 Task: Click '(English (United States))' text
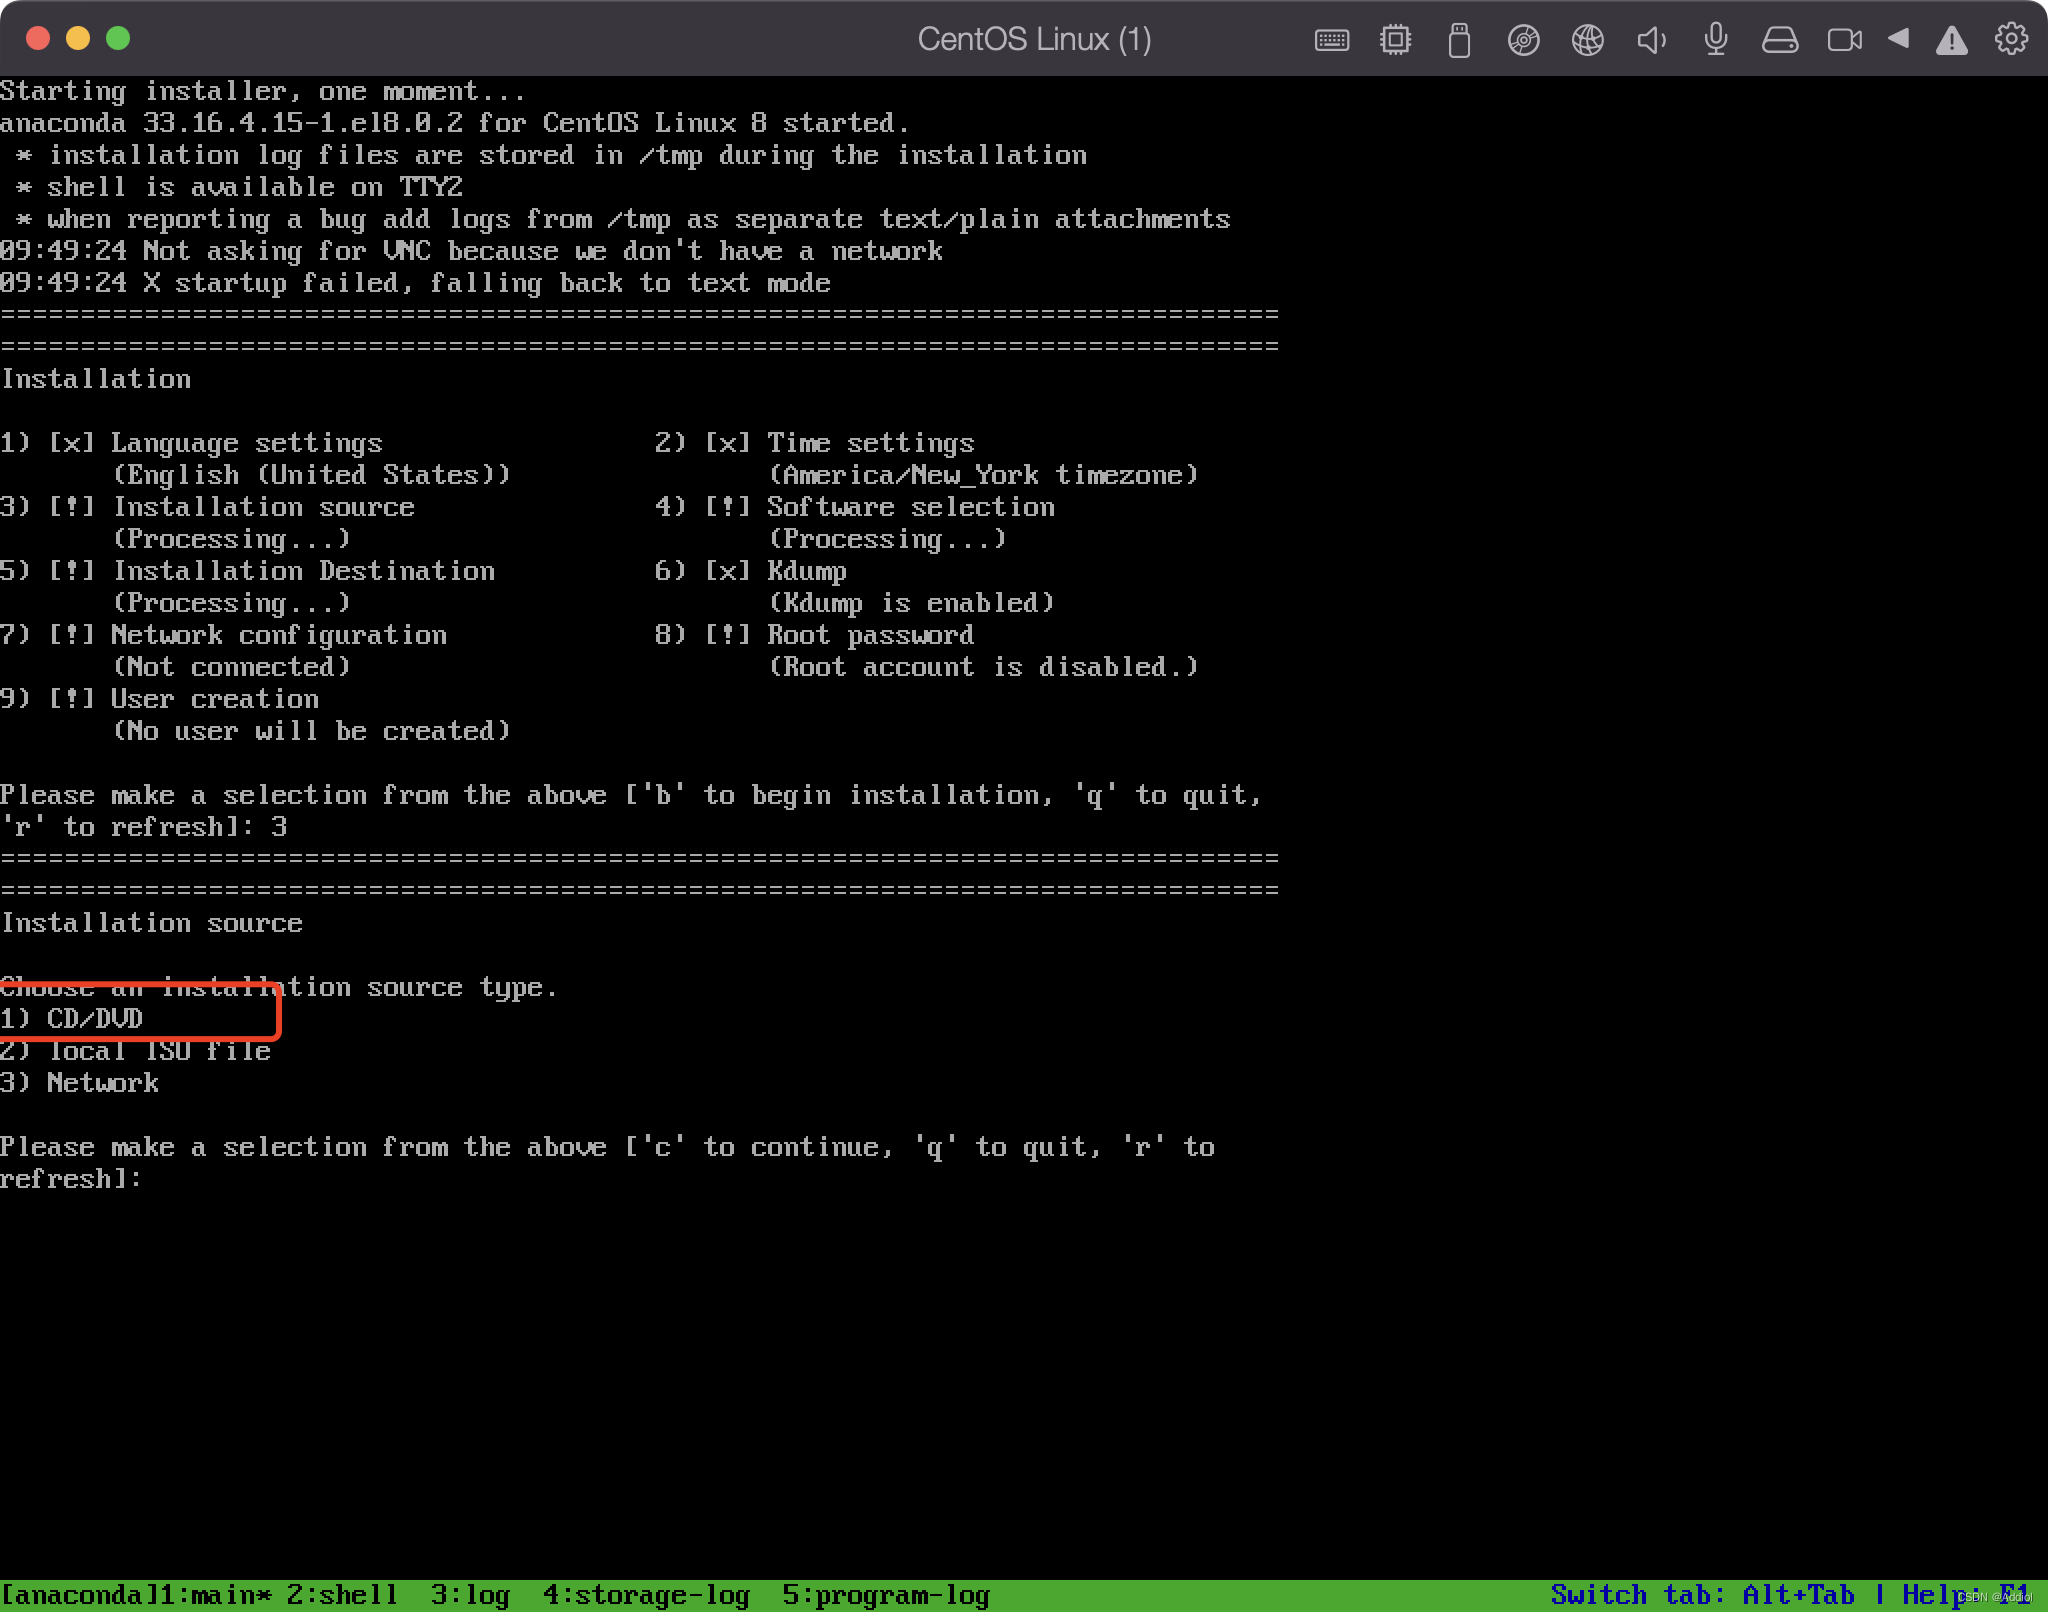pos(311,475)
